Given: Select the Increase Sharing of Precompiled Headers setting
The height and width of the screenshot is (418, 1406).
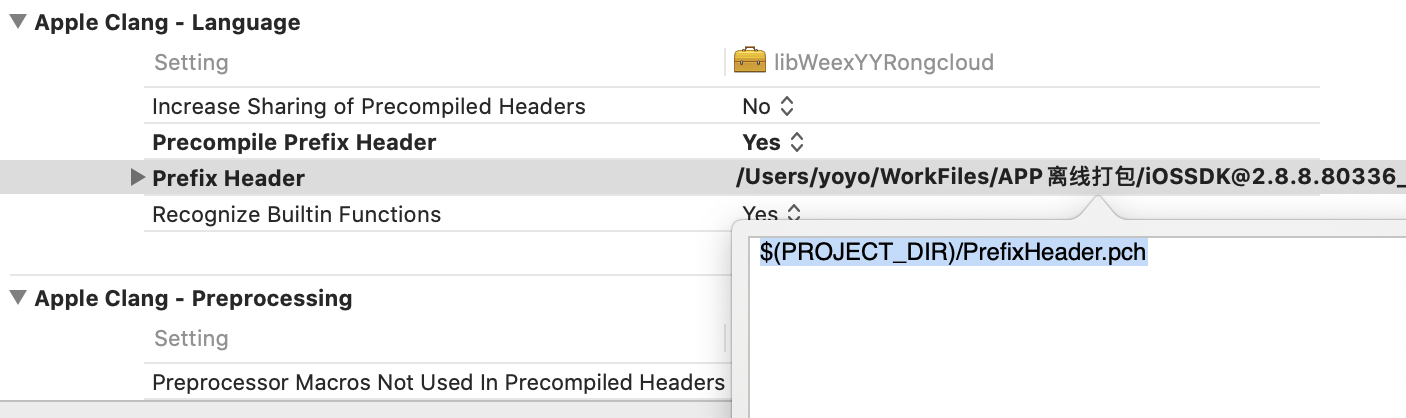Looking at the screenshot, I should (369, 106).
